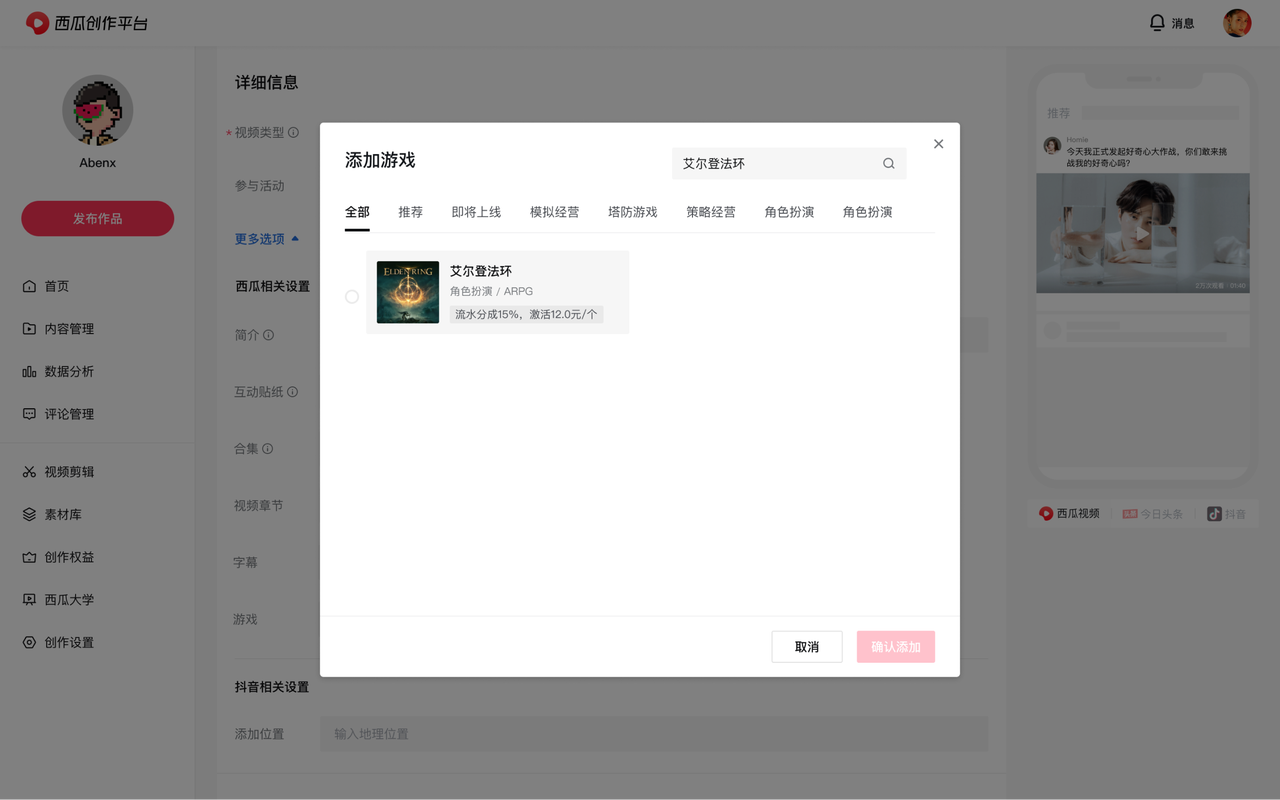The width and height of the screenshot is (1280, 800).
Task: Click the 输入地理位置 input field
Action: tap(654, 734)
